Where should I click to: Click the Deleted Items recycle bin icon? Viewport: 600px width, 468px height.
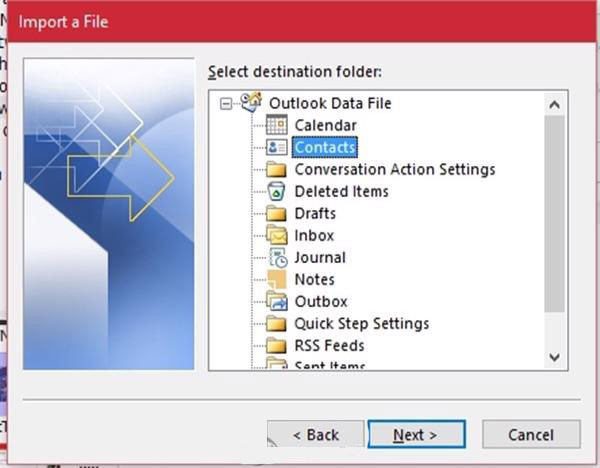coord(276,191)
